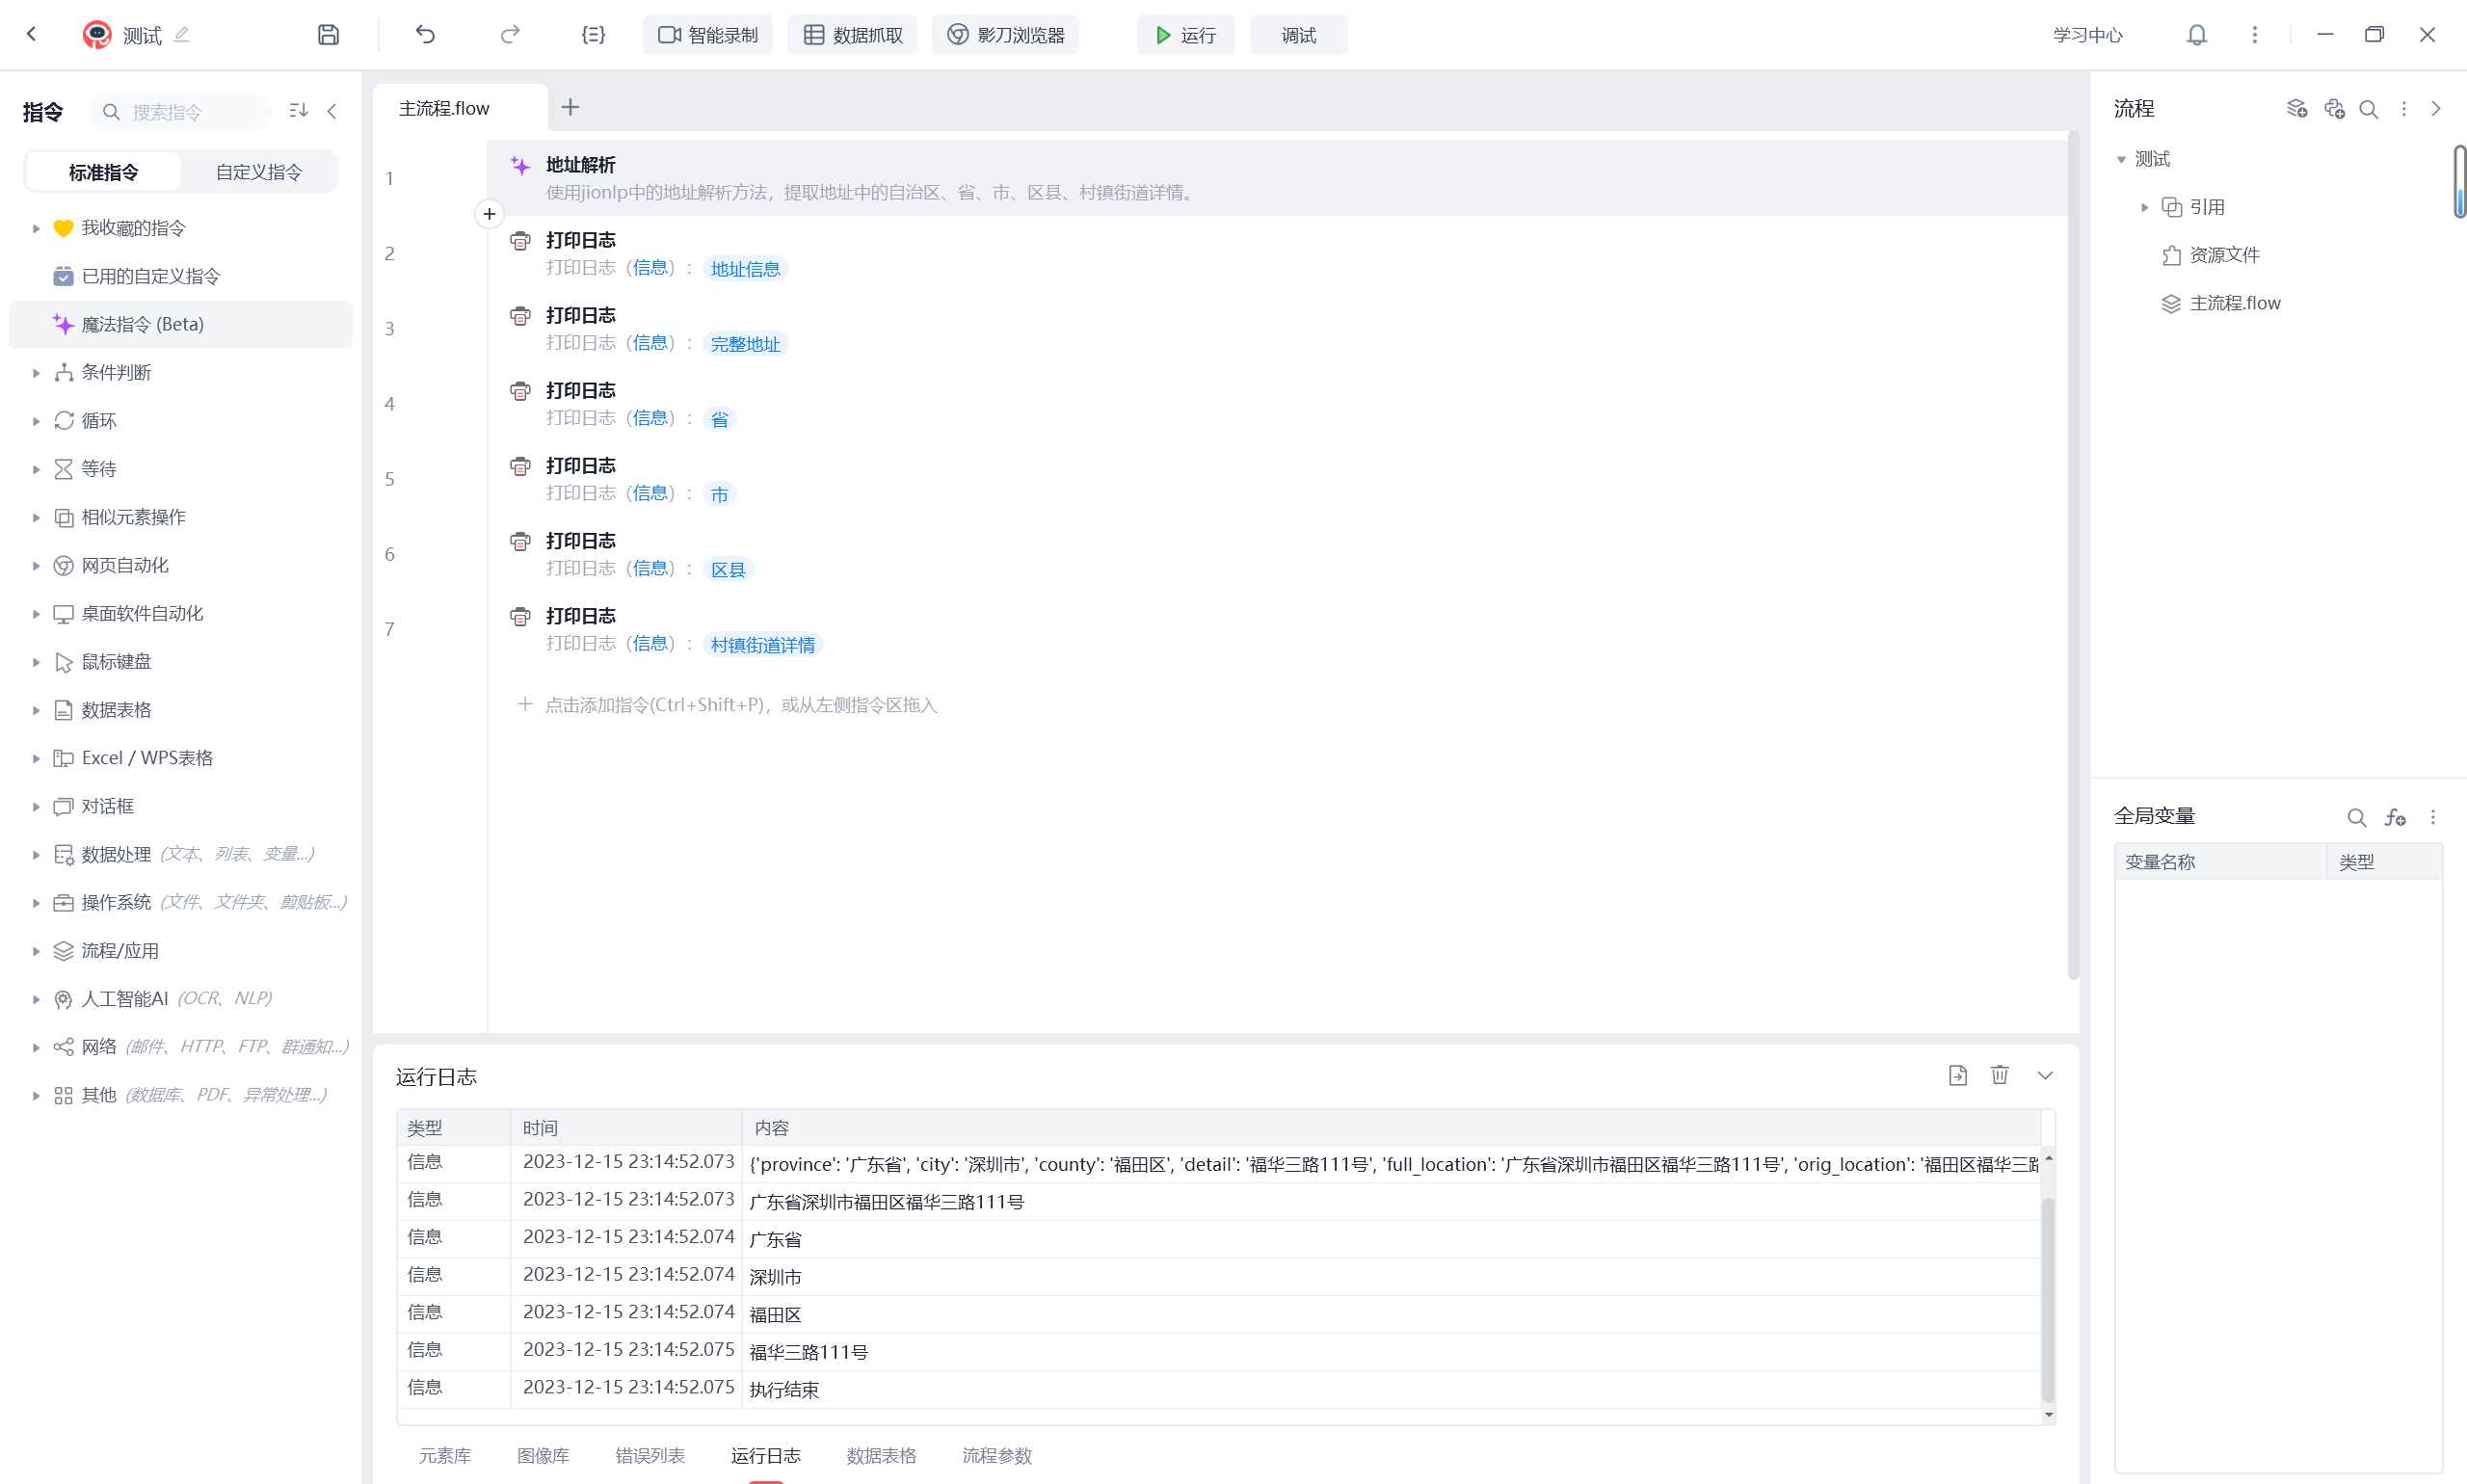This screenshot has width=2467, height=1484.
Task: Expand the Excel / WPS表格 category
Action: (36, 758)
